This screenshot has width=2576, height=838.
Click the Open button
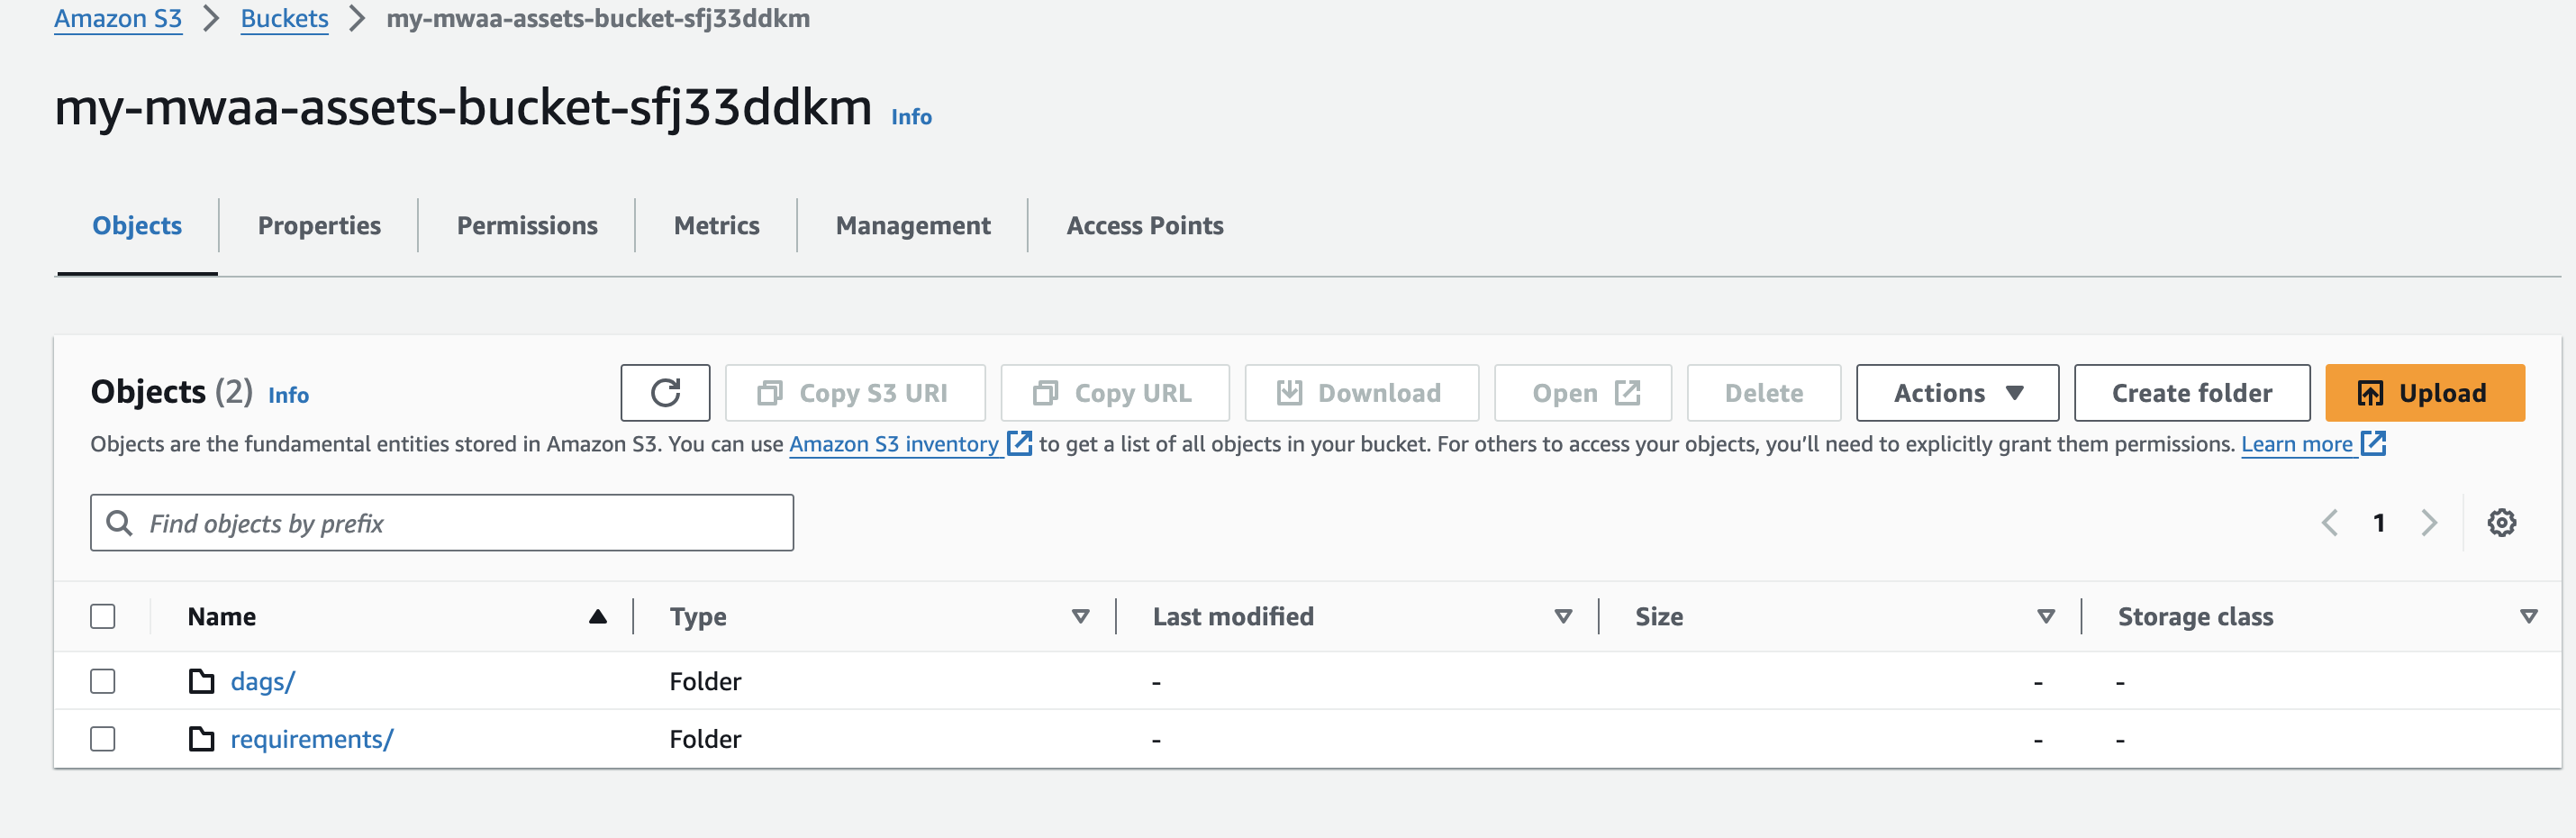[x=1583, y=393]
